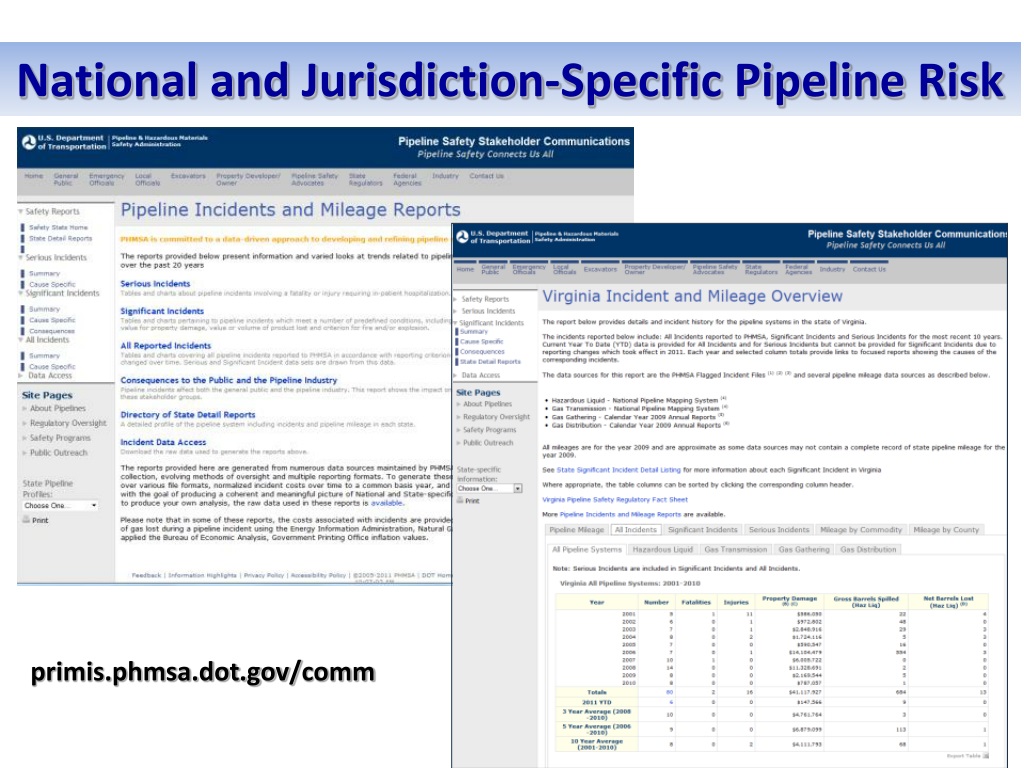Image resolution: width=1024 pixels, height=768 pixels.
Task: Expand Regulatory Oversight in the Mileage Reports page Site Pages
Action: [25, 423]
